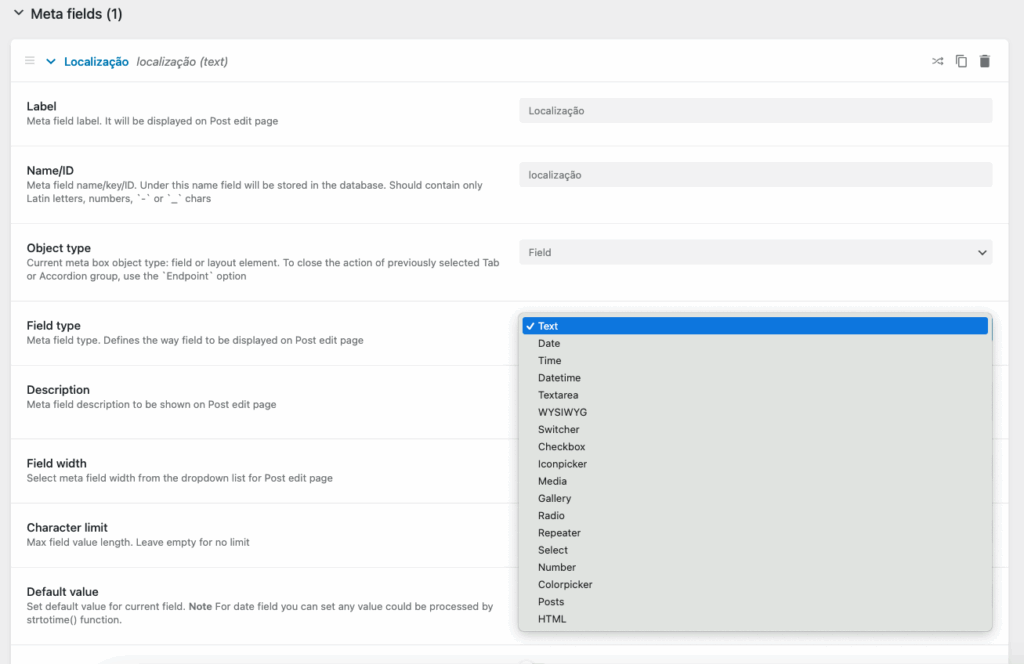Click the drag handle of Localização field
1024x664 pixels.
coord(30,61)
